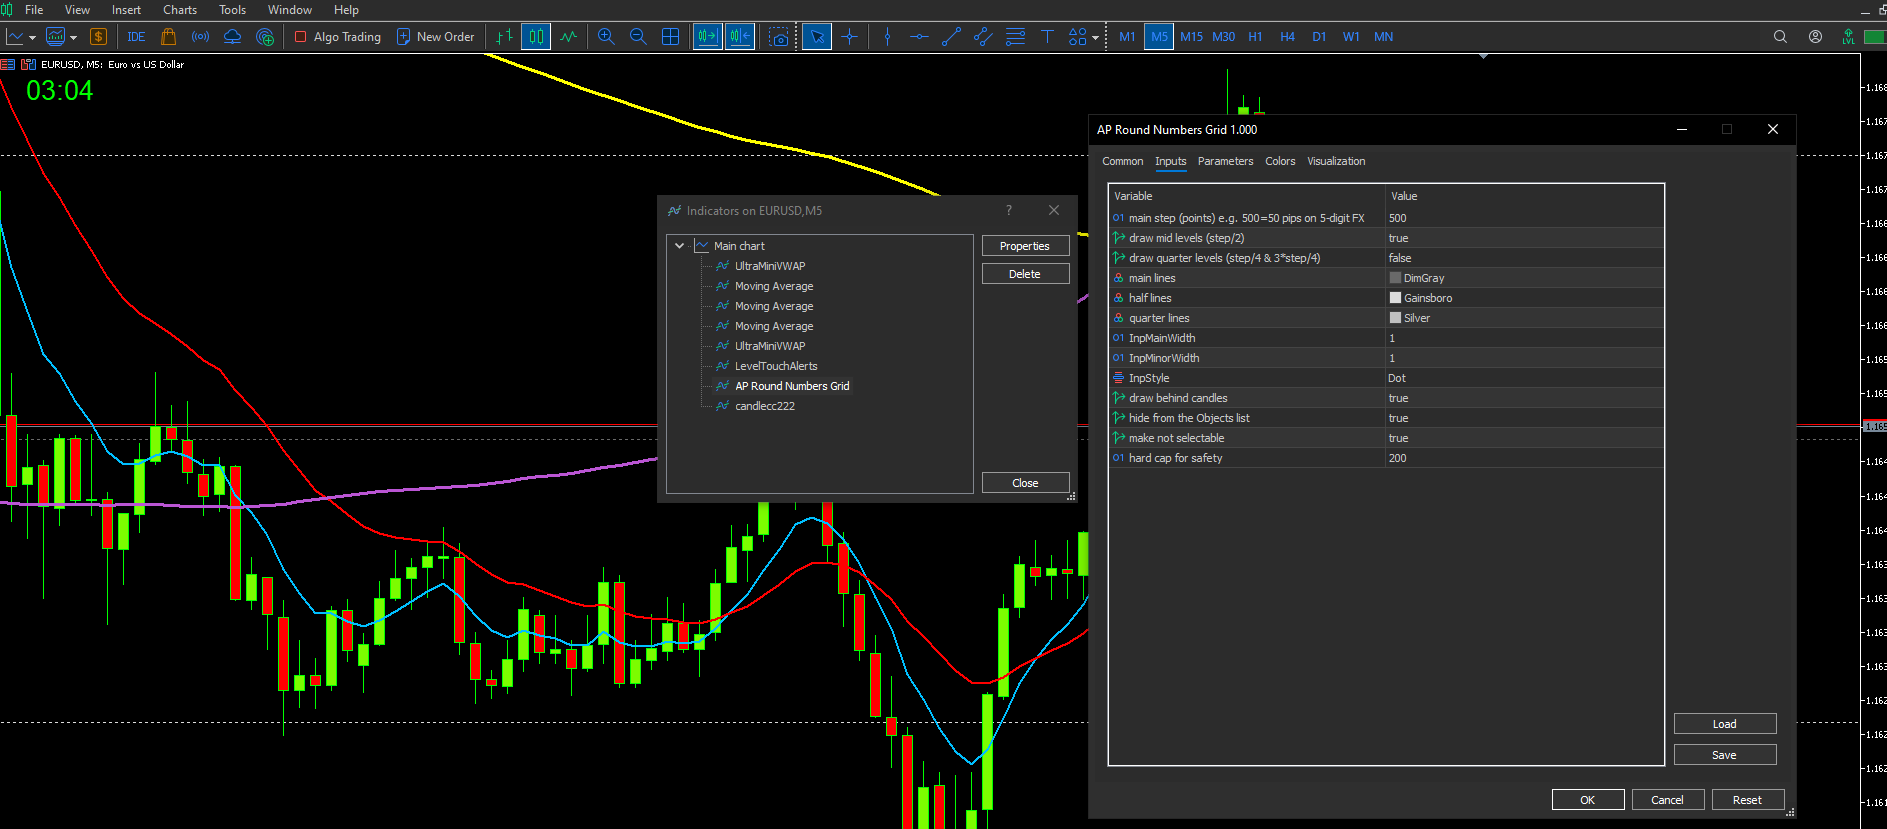Collapse the Main chart tree node

pos(680,246)
